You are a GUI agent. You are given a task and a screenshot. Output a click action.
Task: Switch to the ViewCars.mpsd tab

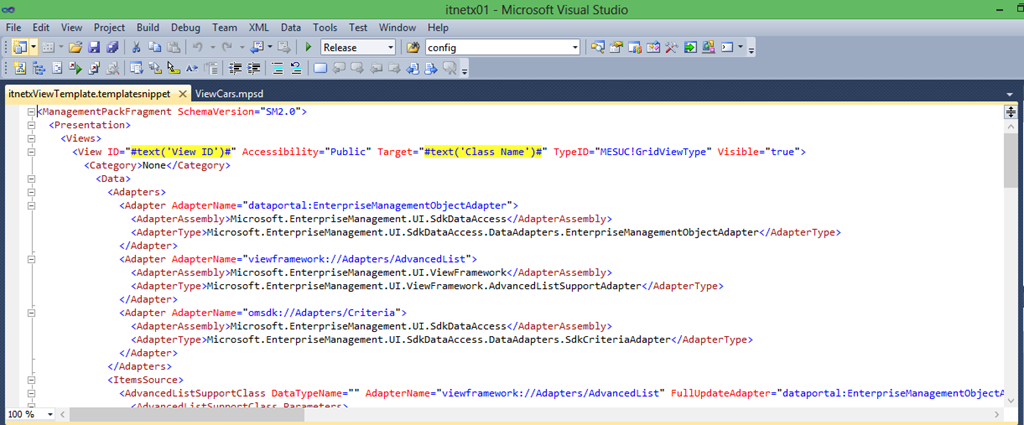(x=229, y=93)
